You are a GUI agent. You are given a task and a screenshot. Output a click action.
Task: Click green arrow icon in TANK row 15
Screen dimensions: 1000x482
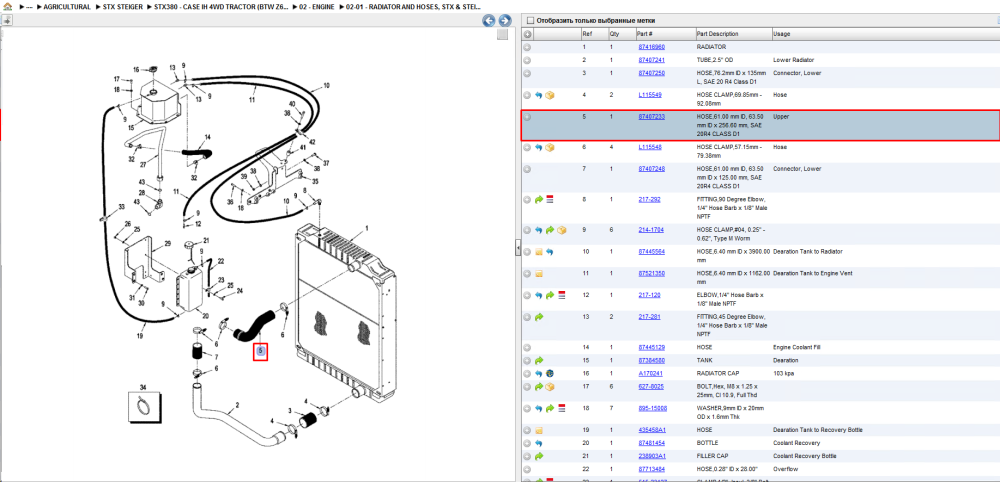tap(539, 361)
